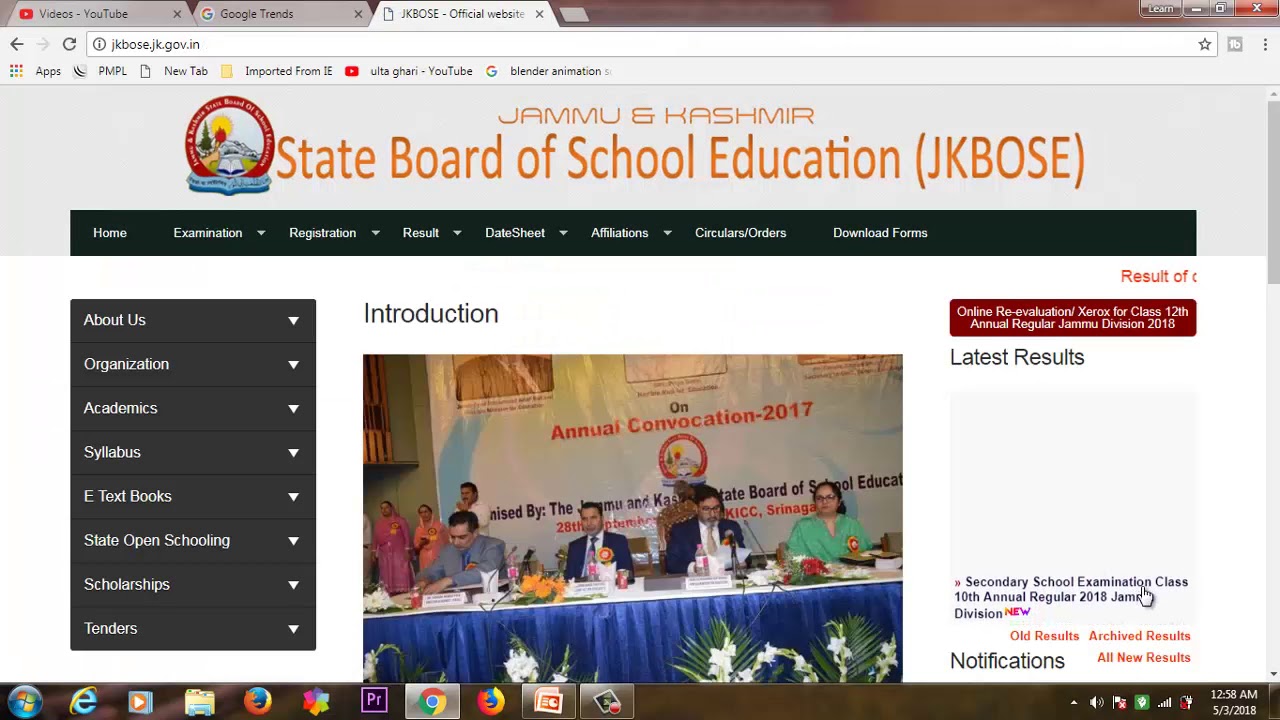Open the blender animation Google bookmark
1280x720 pixels.
[548, 71]
